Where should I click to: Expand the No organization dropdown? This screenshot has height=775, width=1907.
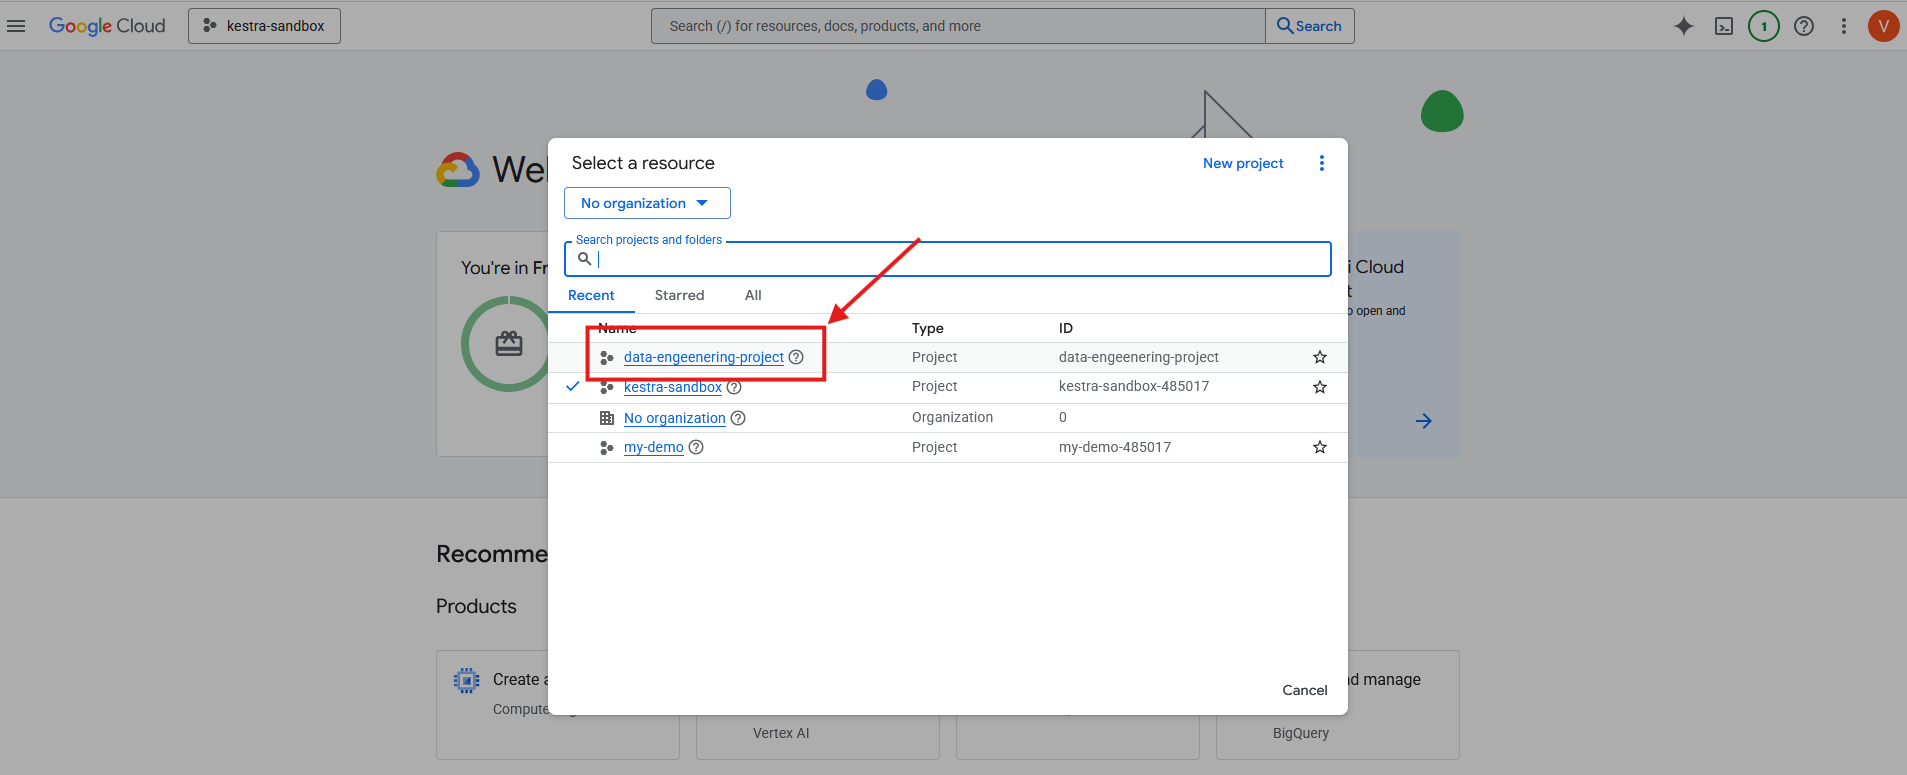646,203
